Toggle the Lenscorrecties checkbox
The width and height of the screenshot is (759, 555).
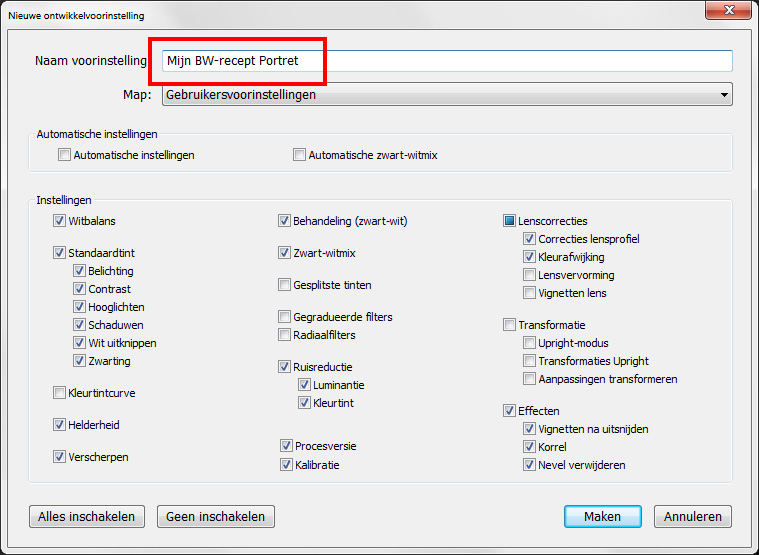coord(510,221)
